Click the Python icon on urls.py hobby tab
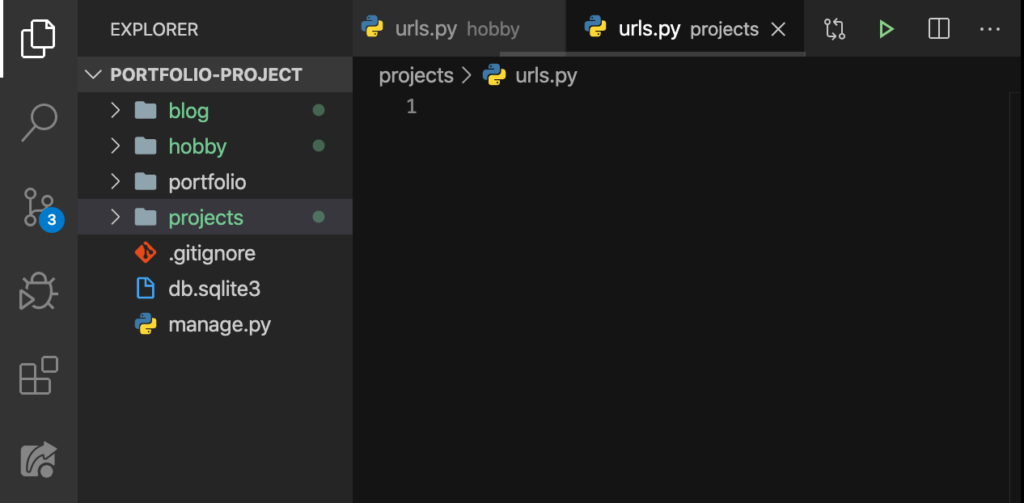This screenshot has width=1024, height=503. pyautogui.click(x=372, y=26)
